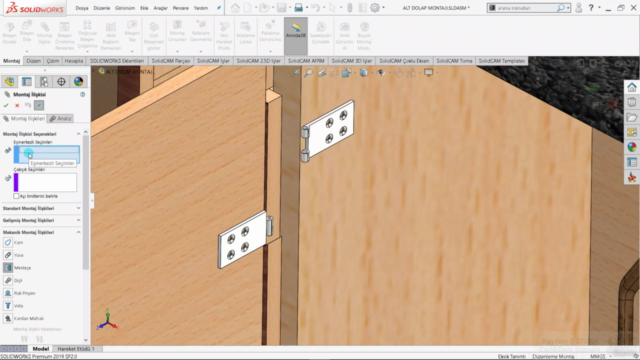Open the FeatureManager design tree tab
The image size is (640, 360).
(x=9, y=82)
